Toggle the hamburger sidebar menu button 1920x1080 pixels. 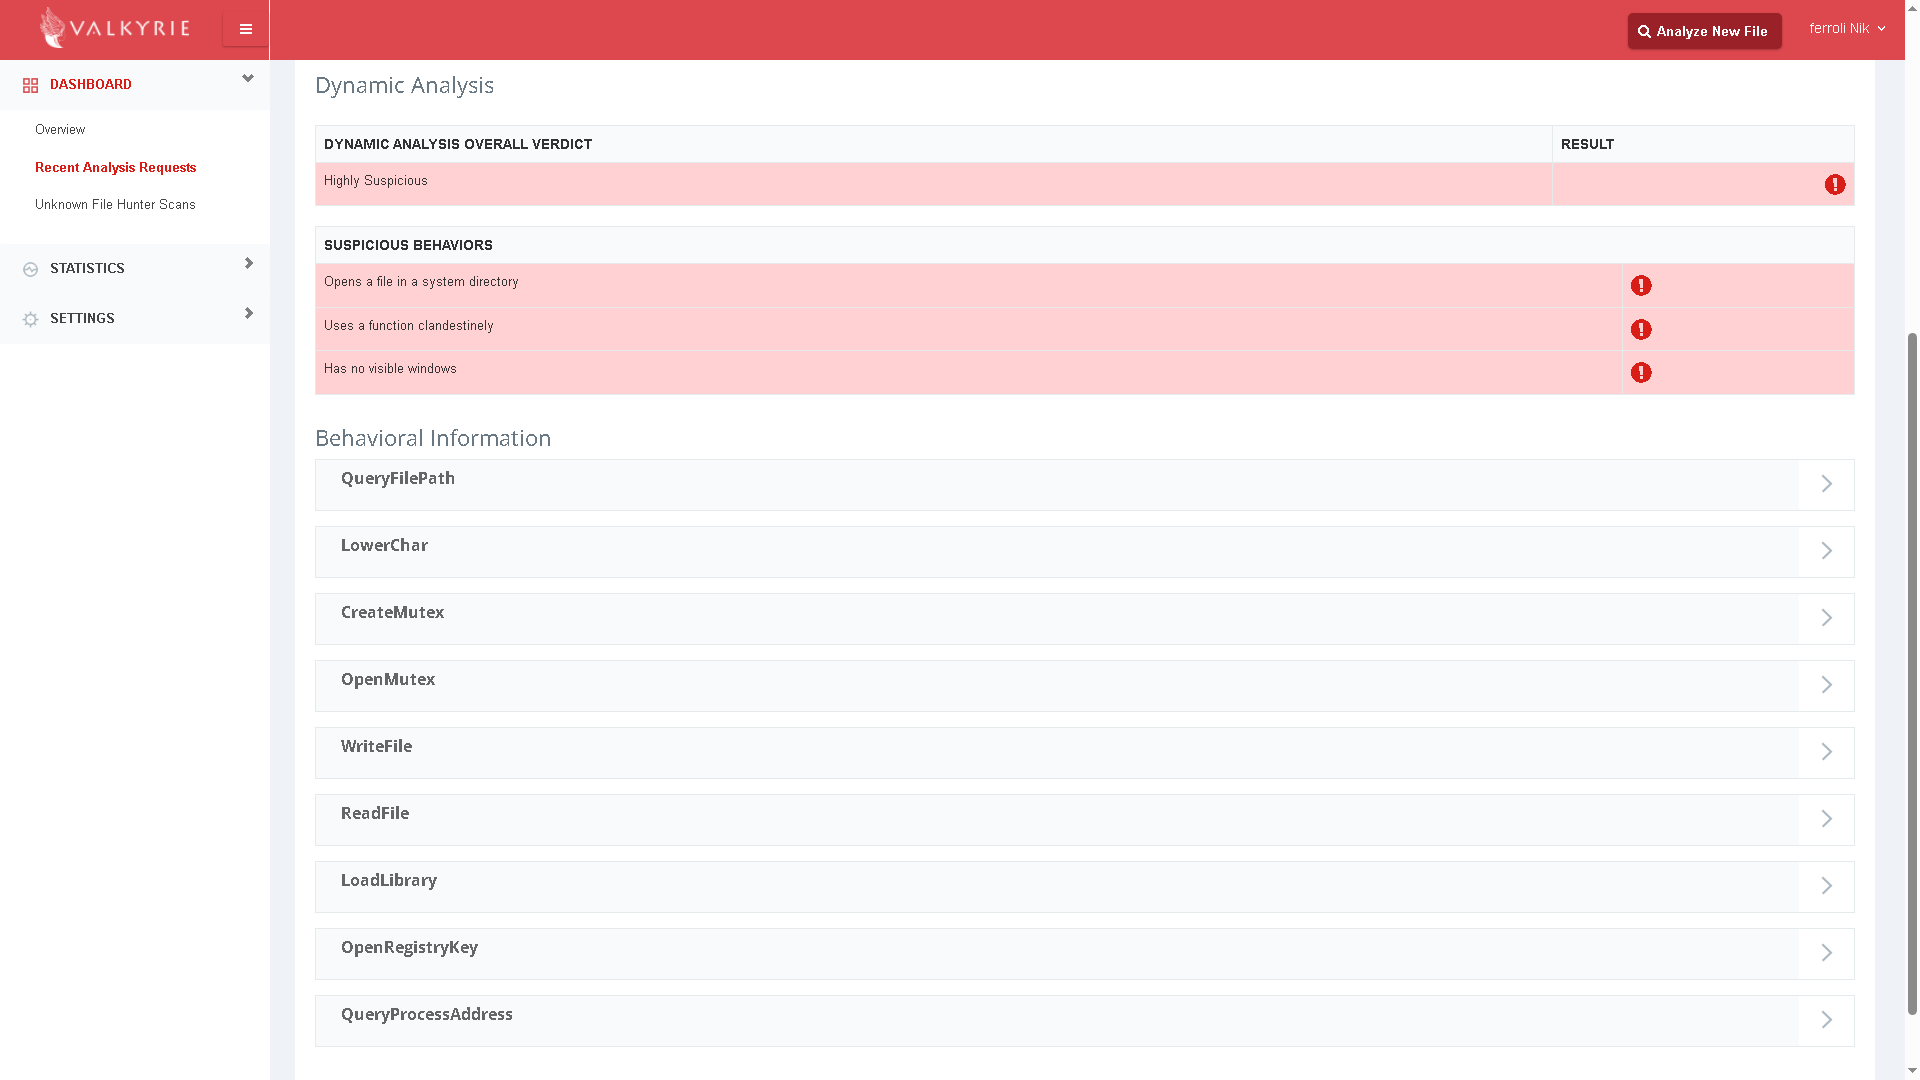pos(245,29)
